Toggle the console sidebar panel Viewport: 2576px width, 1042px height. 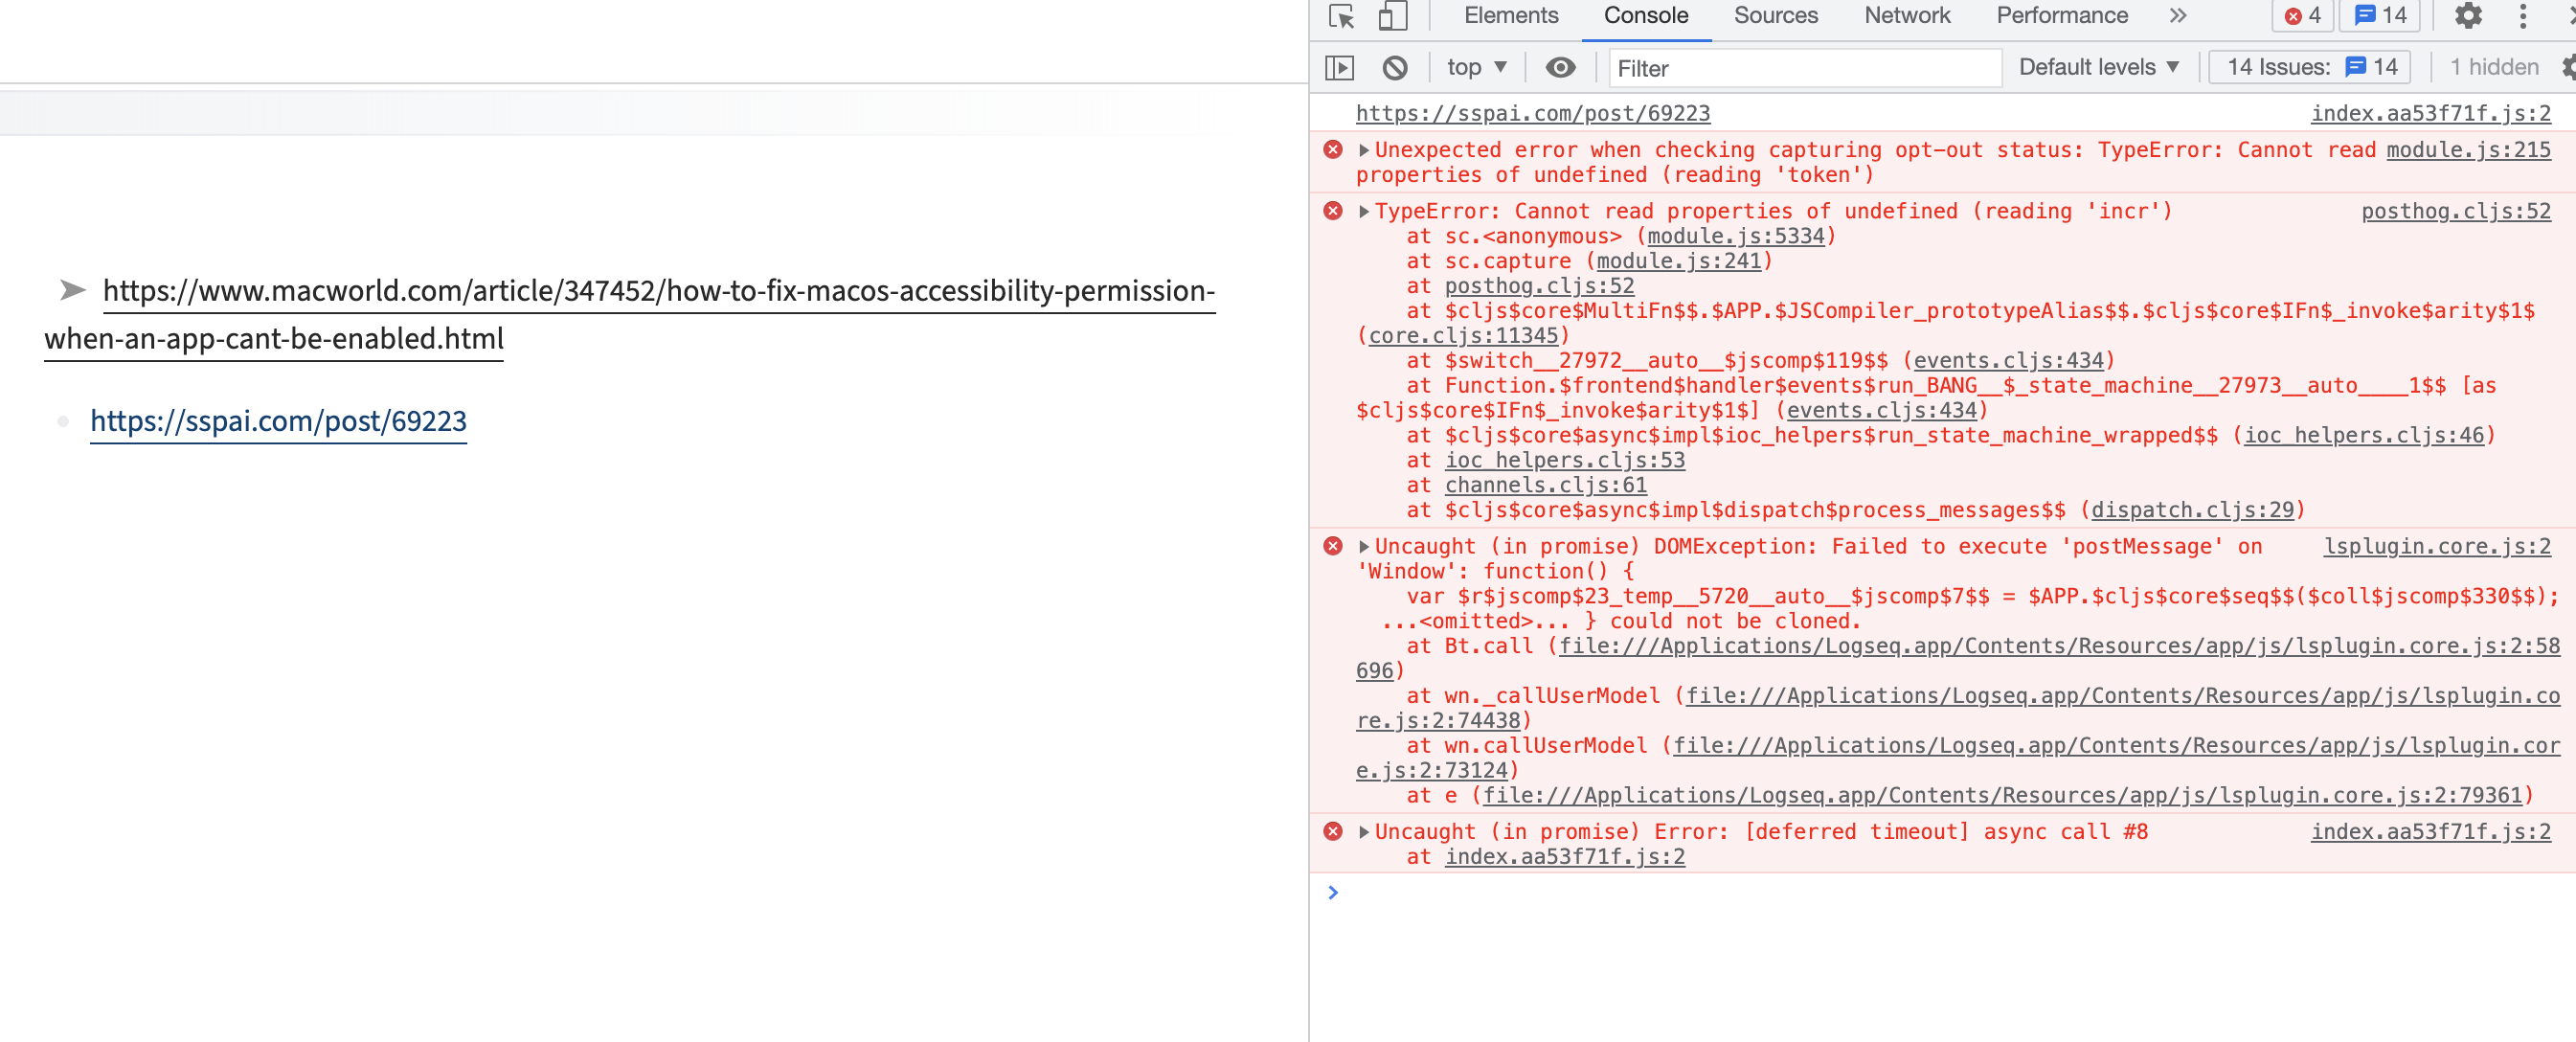pyautogui.click(x=1341, y=67)
